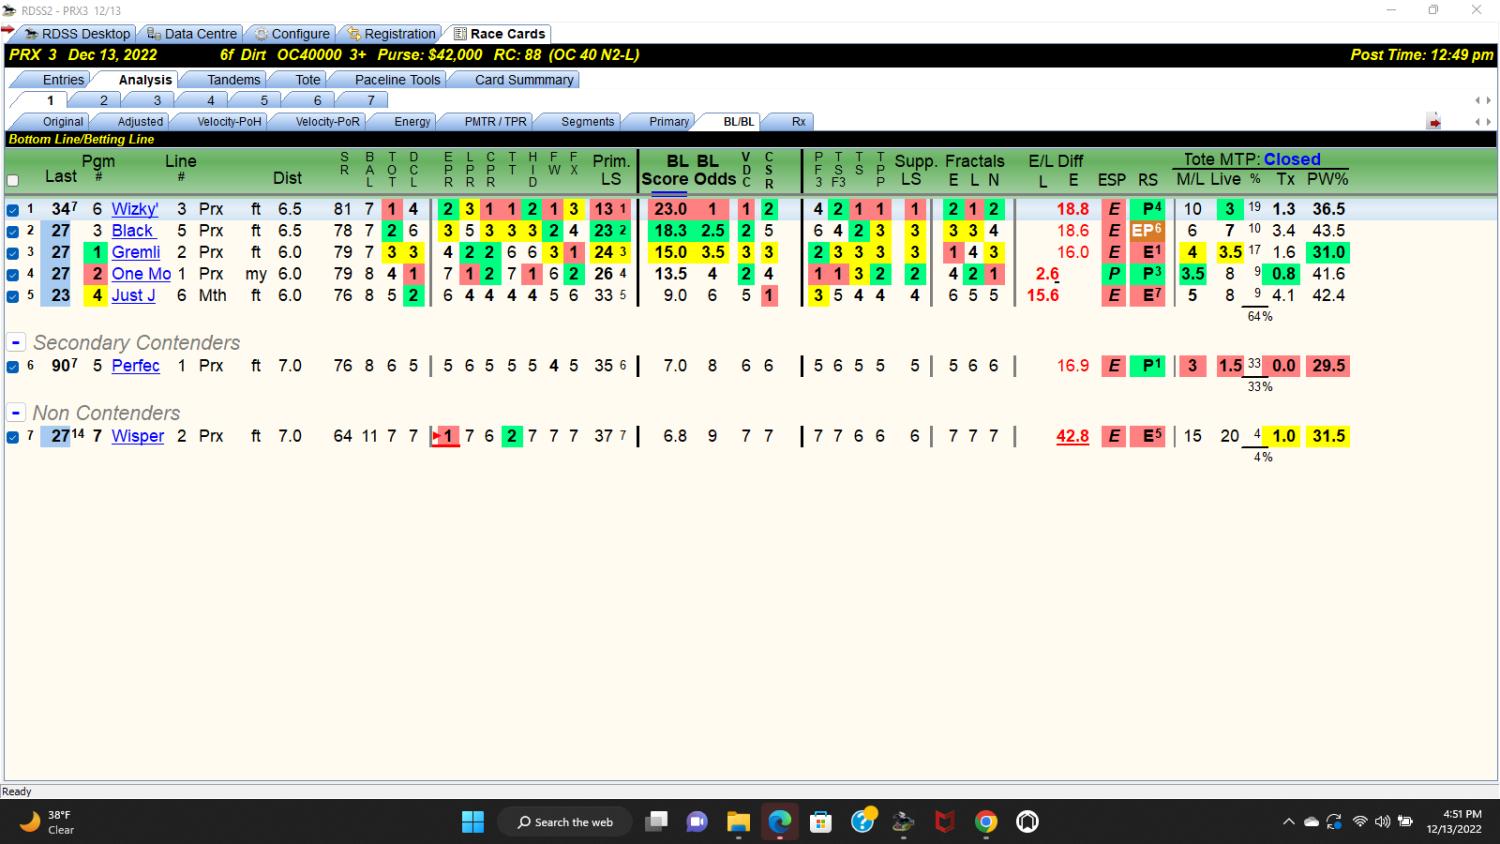Switch to the Energy view tab
Image resolution: width=1500 pixels, height=844 pixels.
tap(412, 121)
